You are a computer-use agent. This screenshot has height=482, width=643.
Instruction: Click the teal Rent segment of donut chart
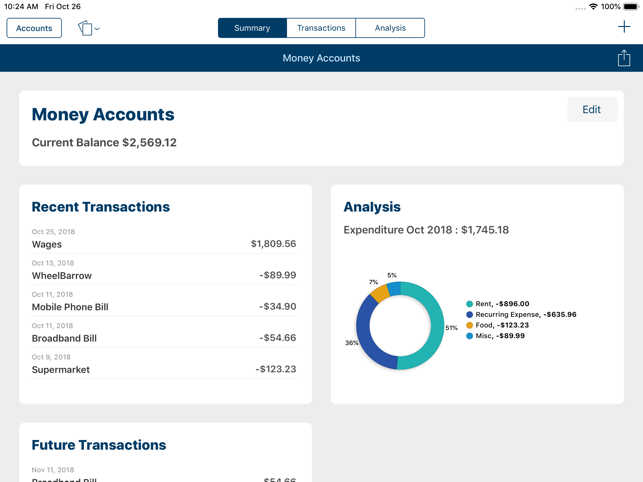tap(436, 328)
